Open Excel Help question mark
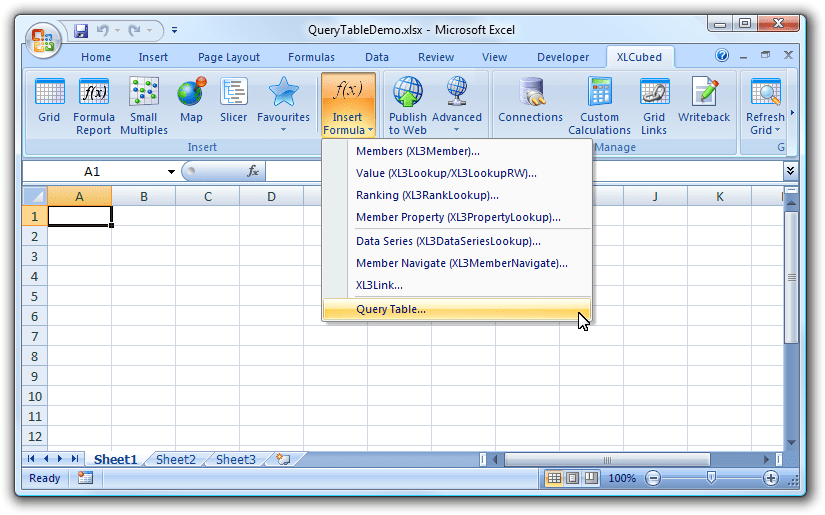 click(722, 55)
